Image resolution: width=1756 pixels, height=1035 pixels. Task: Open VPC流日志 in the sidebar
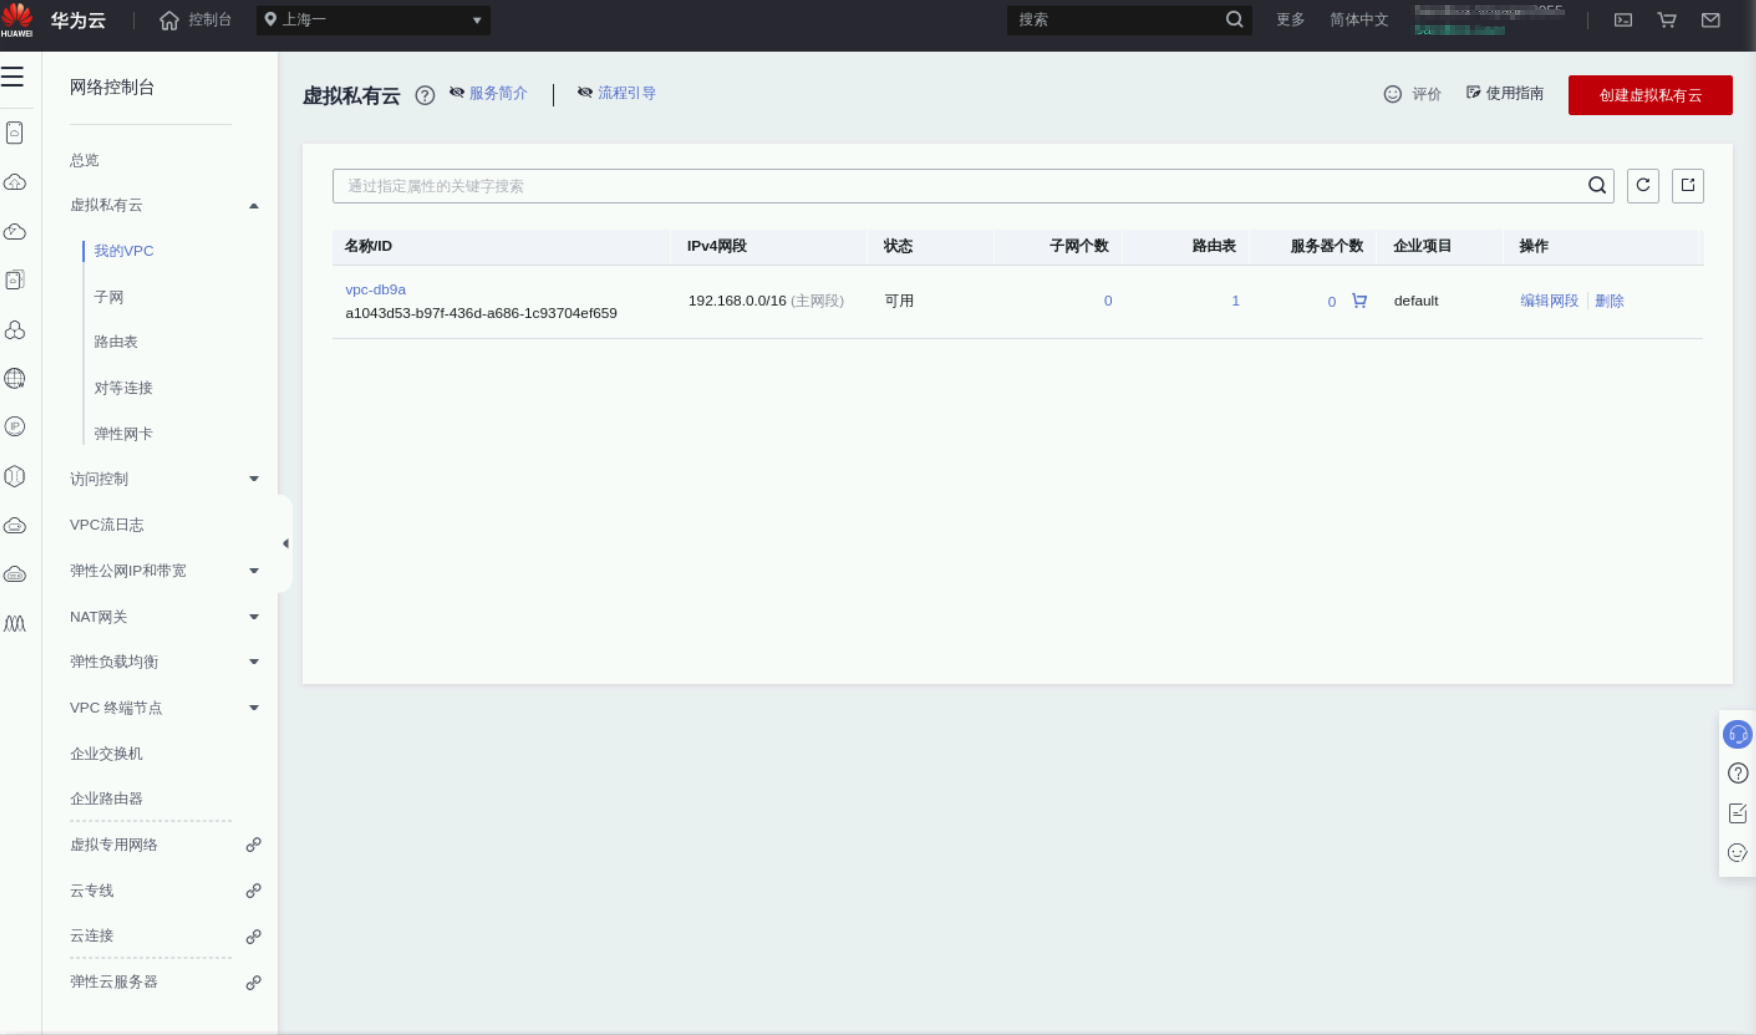107,525
